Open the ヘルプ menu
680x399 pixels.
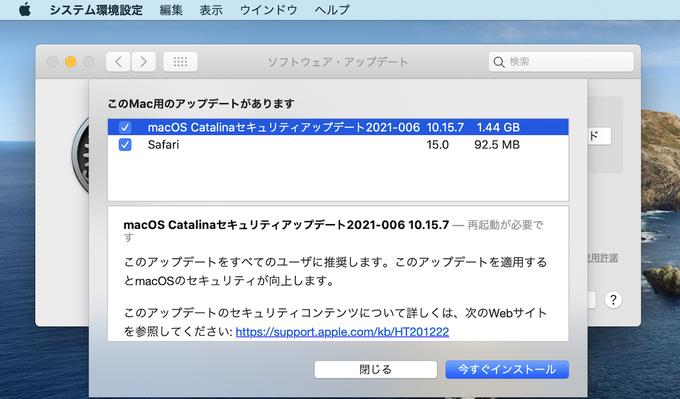pos(332,10)
